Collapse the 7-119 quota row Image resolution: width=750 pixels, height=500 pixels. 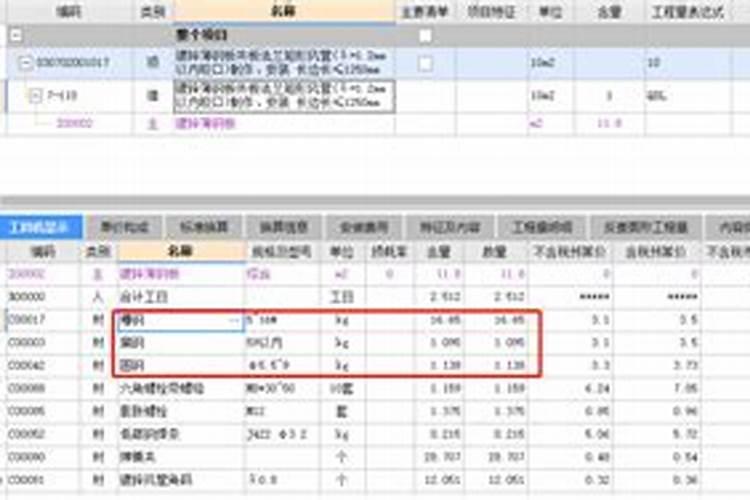pos(35,96)
